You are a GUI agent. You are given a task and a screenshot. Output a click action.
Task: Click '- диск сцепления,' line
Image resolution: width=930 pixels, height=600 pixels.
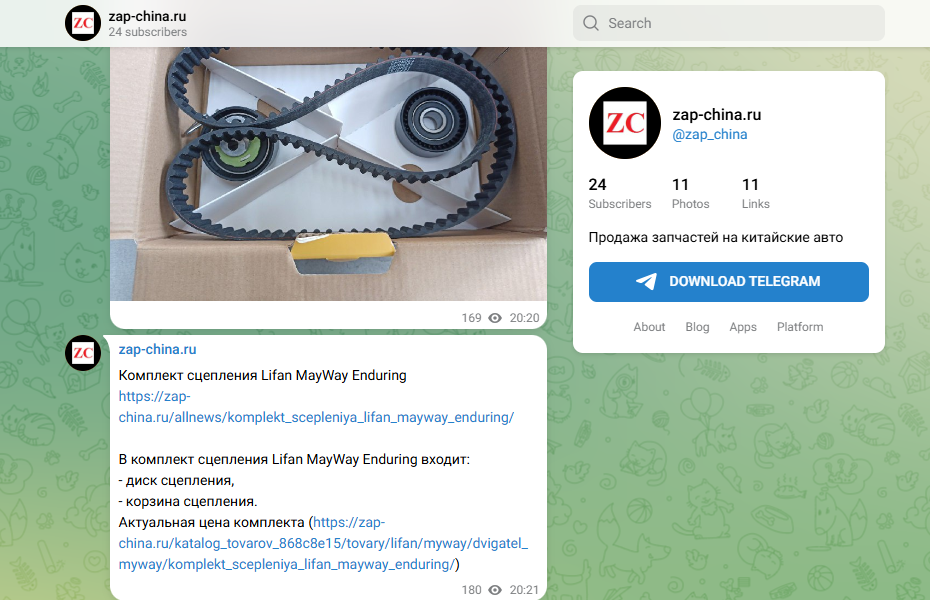point(176,480)
